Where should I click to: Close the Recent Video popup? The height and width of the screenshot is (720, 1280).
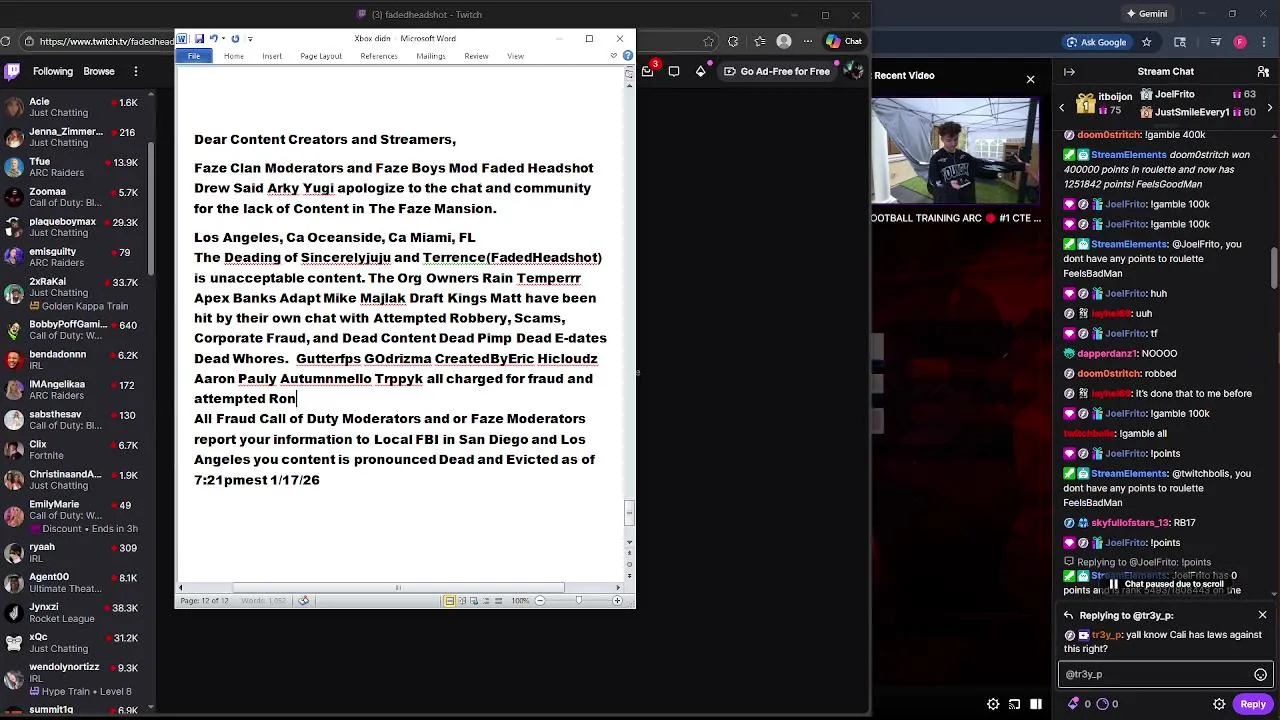pos(1030,79)
